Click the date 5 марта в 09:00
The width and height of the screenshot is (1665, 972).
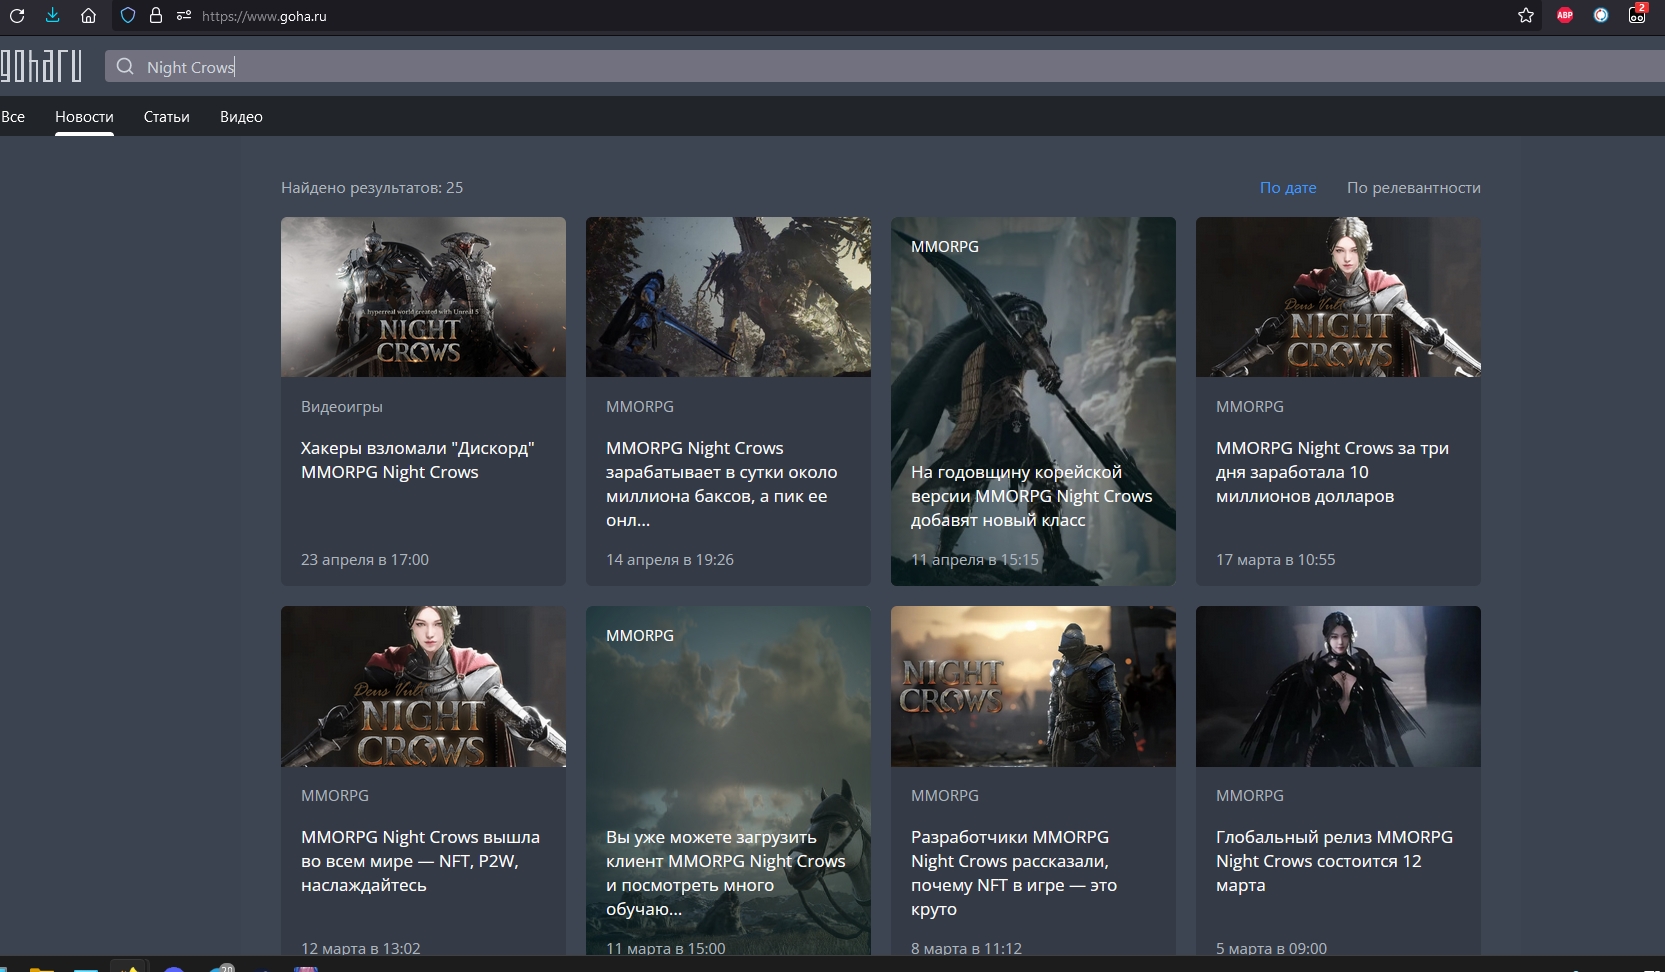[x=1272, y=948]
